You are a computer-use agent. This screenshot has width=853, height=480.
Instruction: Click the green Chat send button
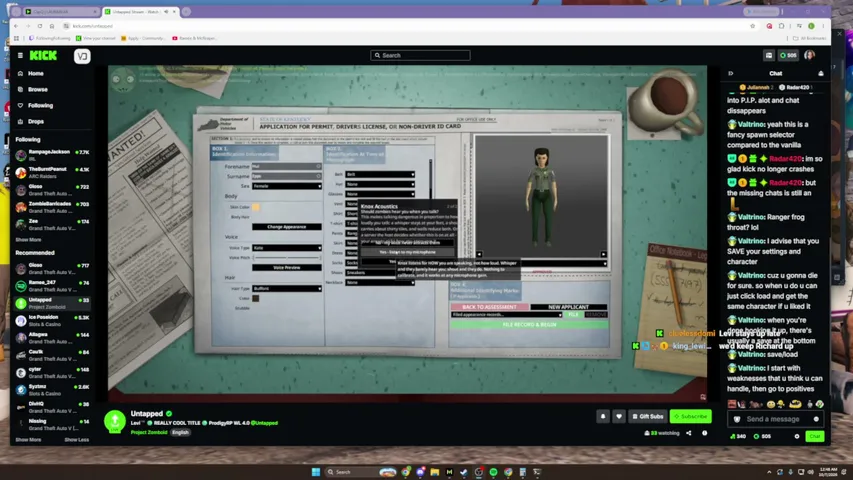pyautogui.click(x=814, y=436)
